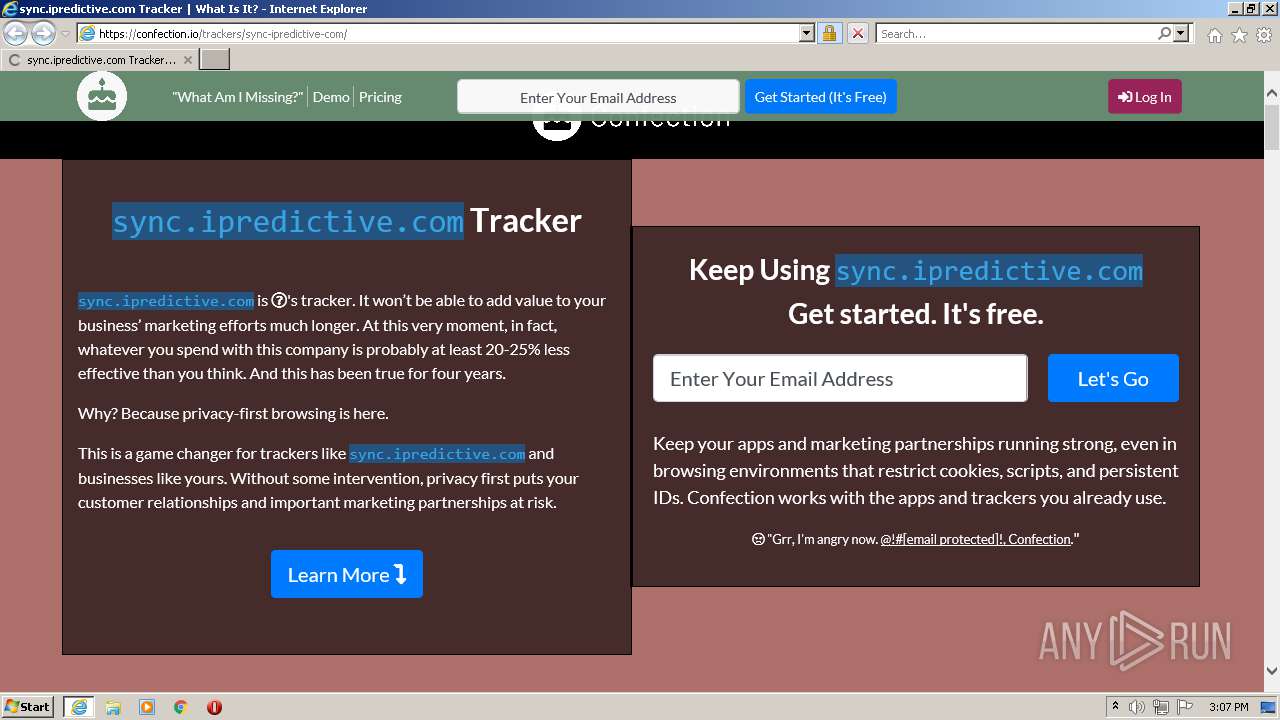Image resolution: width=1280 pixels, height=720 pixels.
Task: Open the Demo nav link
Action: tap(331, 97)
